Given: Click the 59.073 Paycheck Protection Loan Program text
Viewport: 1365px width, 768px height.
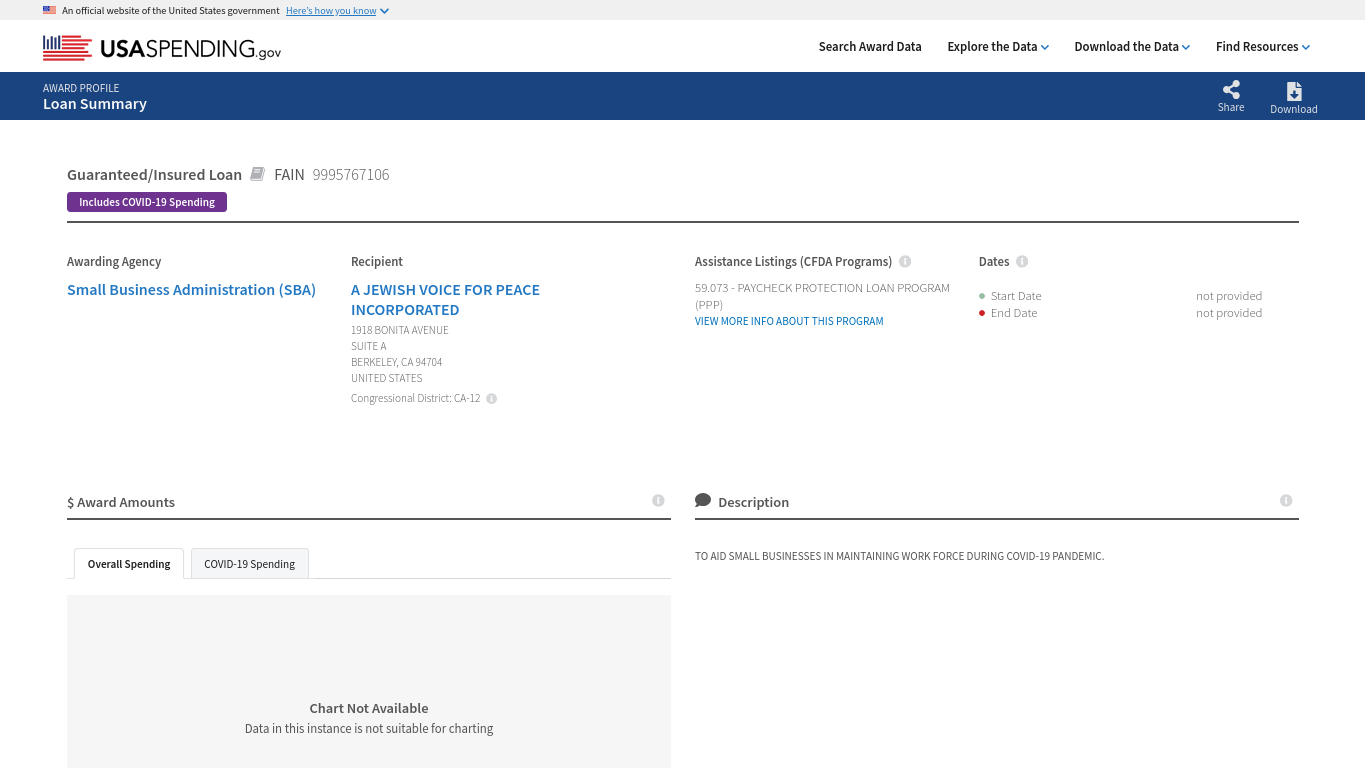Looking at the screenshot, I should tap(822, 296).
